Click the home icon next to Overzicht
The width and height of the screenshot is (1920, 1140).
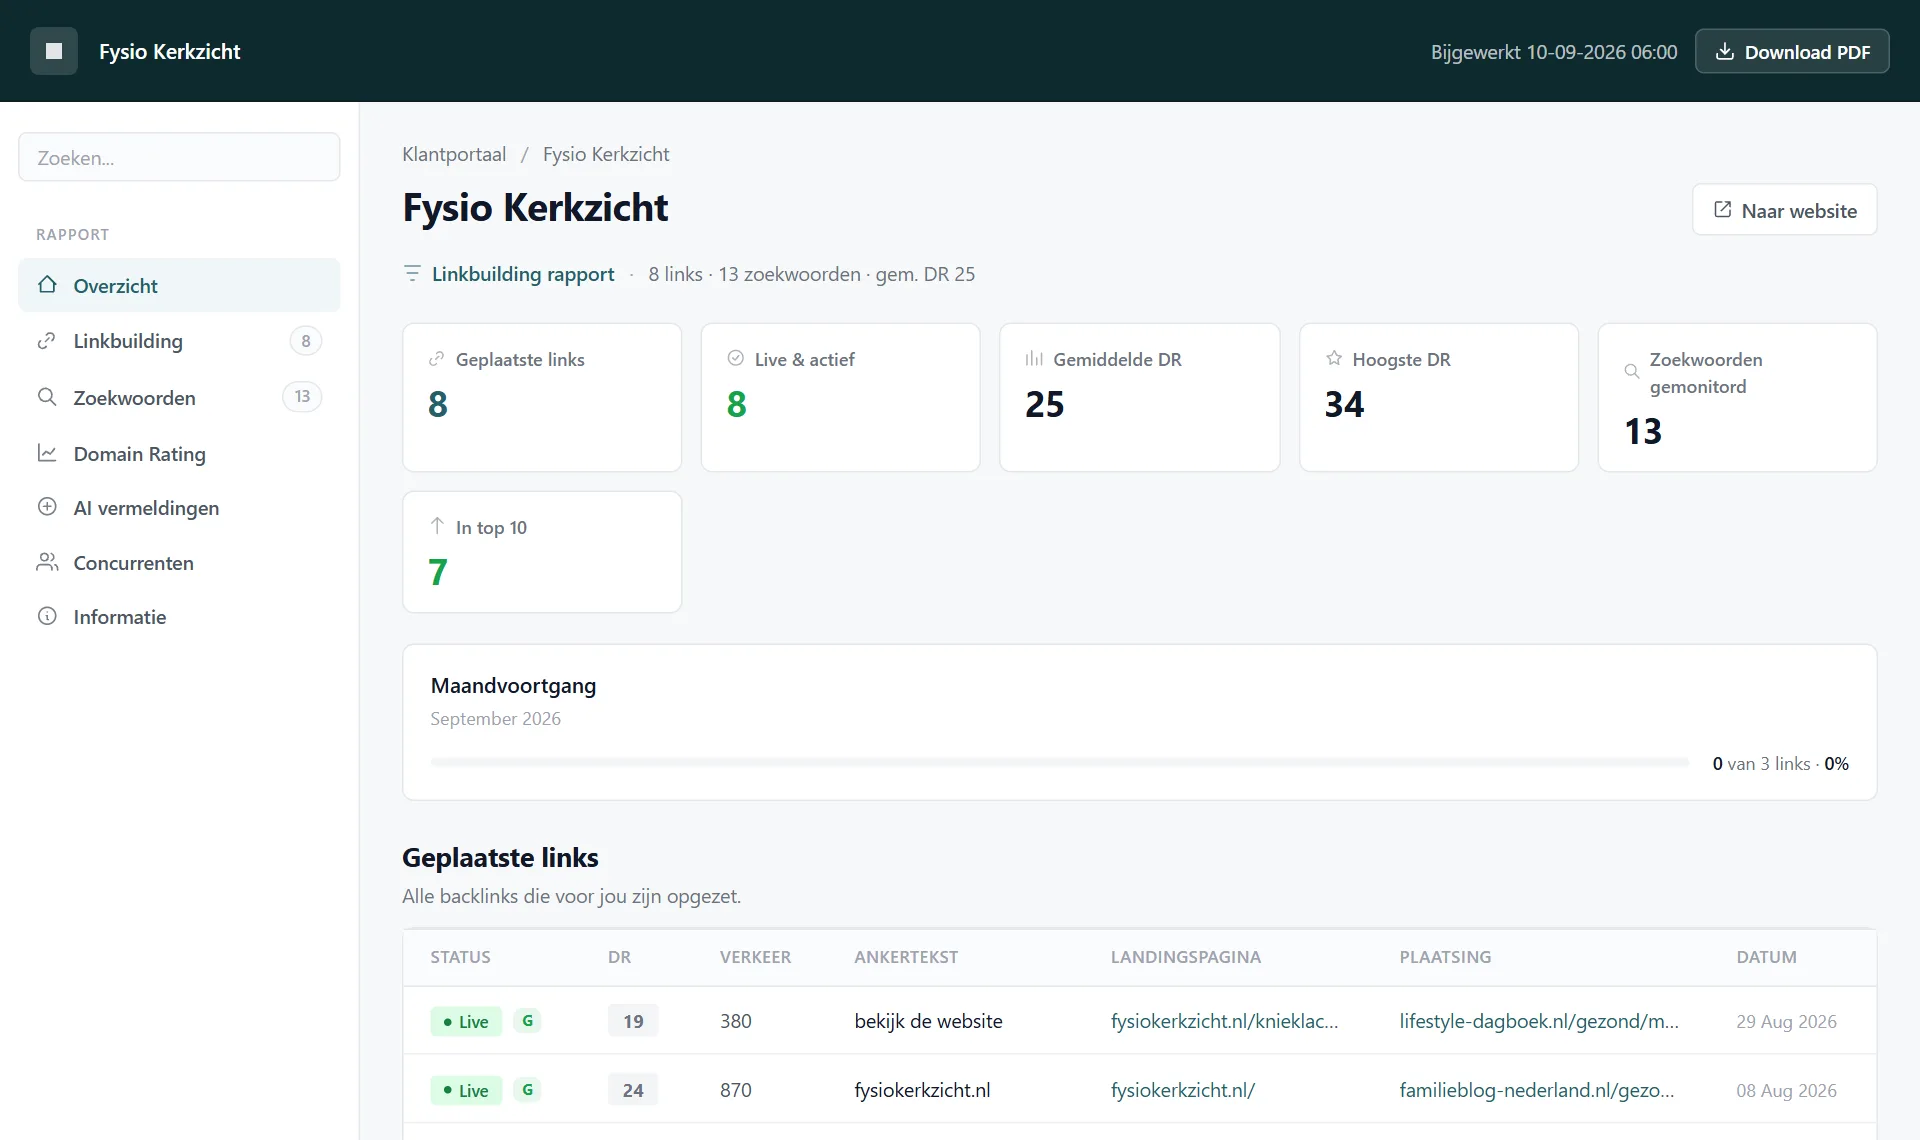coord(47,285)
